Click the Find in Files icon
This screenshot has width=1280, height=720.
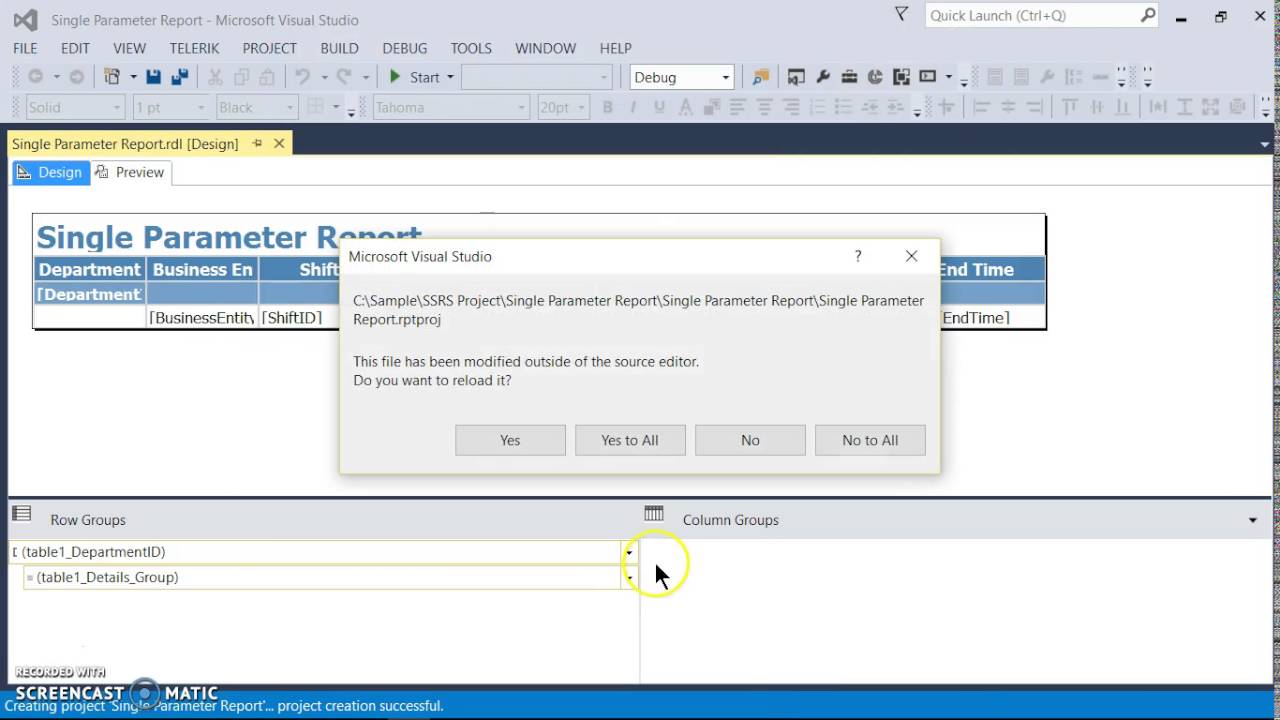coord(760,77)
